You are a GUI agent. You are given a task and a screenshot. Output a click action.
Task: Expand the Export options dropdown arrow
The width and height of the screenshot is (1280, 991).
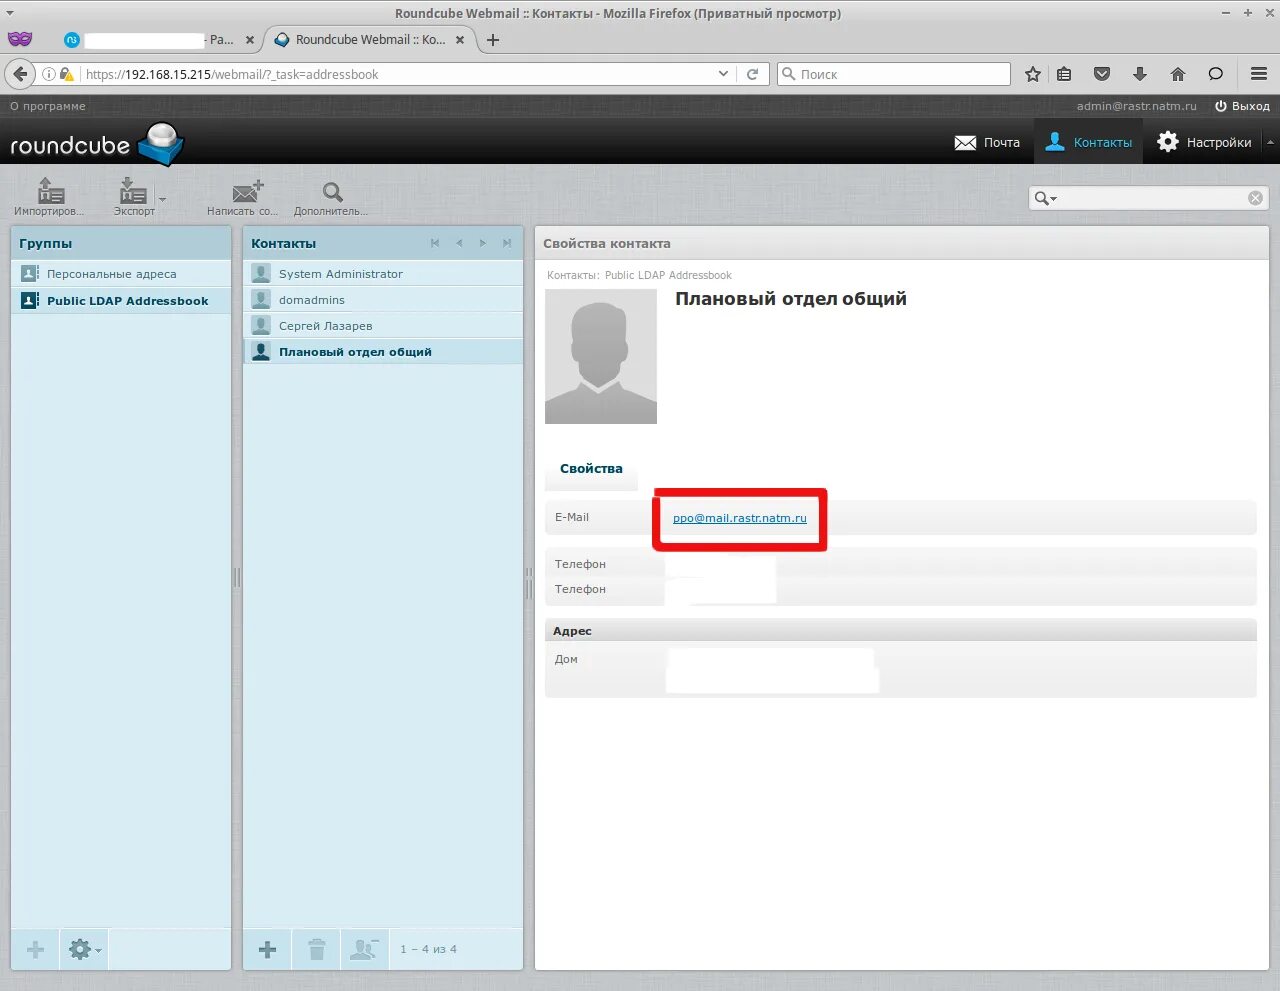(163, 199)
